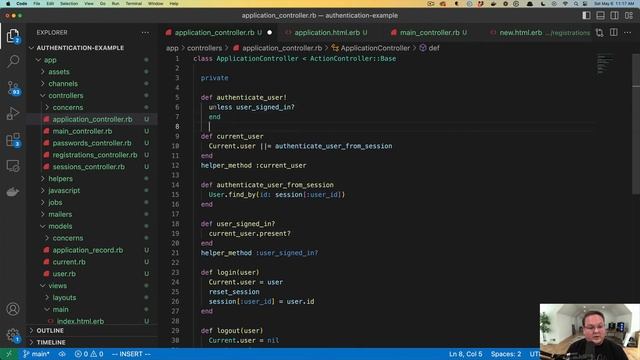Toggle bottom panel layout icon
The width and height of the screenshot is (640, 360).
tap(600, 16)
